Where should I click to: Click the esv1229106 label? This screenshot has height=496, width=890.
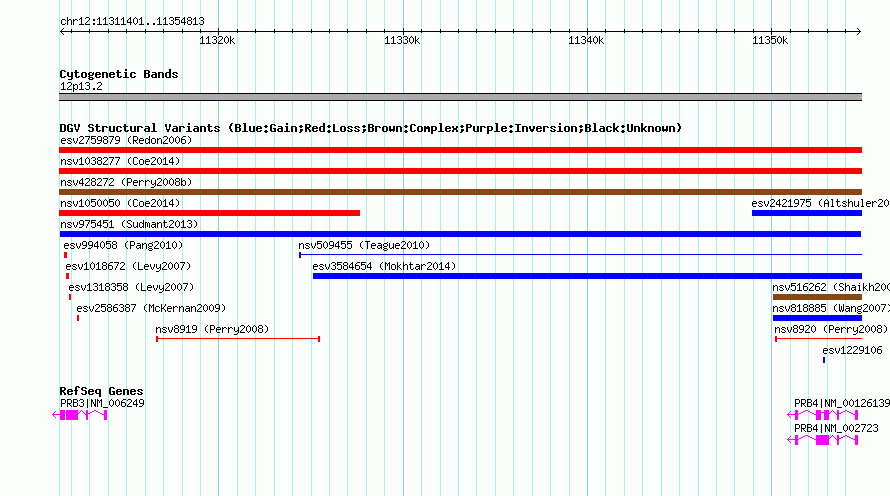click(x=853, y=350)
